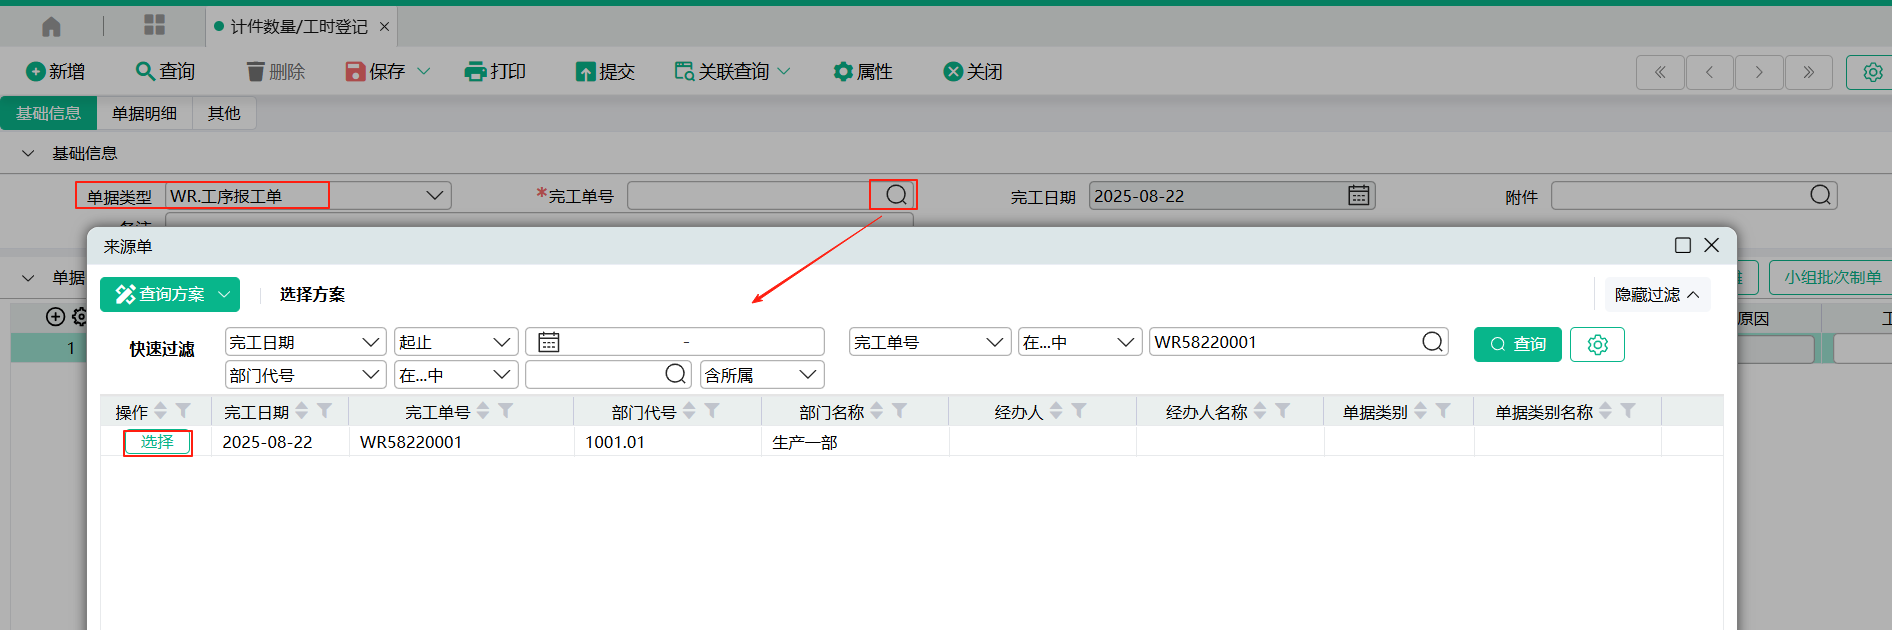Click the WR58220001 search input field
Viewport: 1892px width, 630px height.
coord(1283,342)
